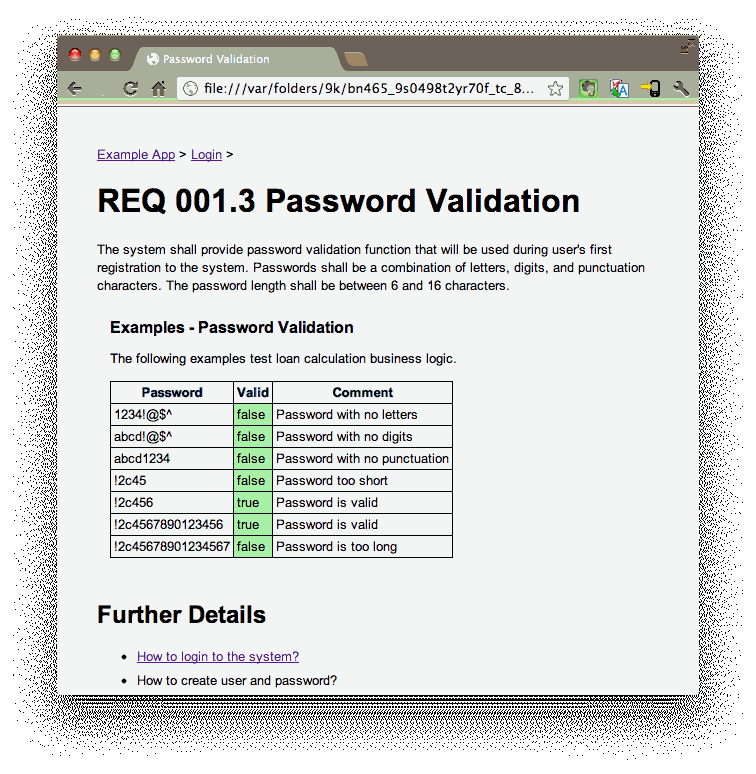The height and width of the screenshot is (774, 756).
Task: Open a new tab with the tab button
Action: pyautogui.click(x=355, y=59)
